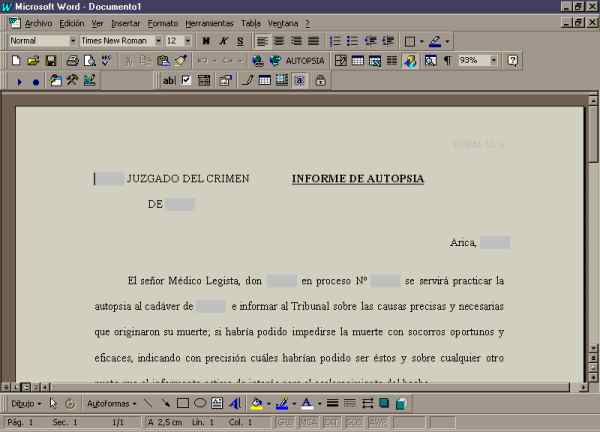Viewport: 600px width, 432px height.
Task: Click the protect form padlock icon
Action: 319,81
